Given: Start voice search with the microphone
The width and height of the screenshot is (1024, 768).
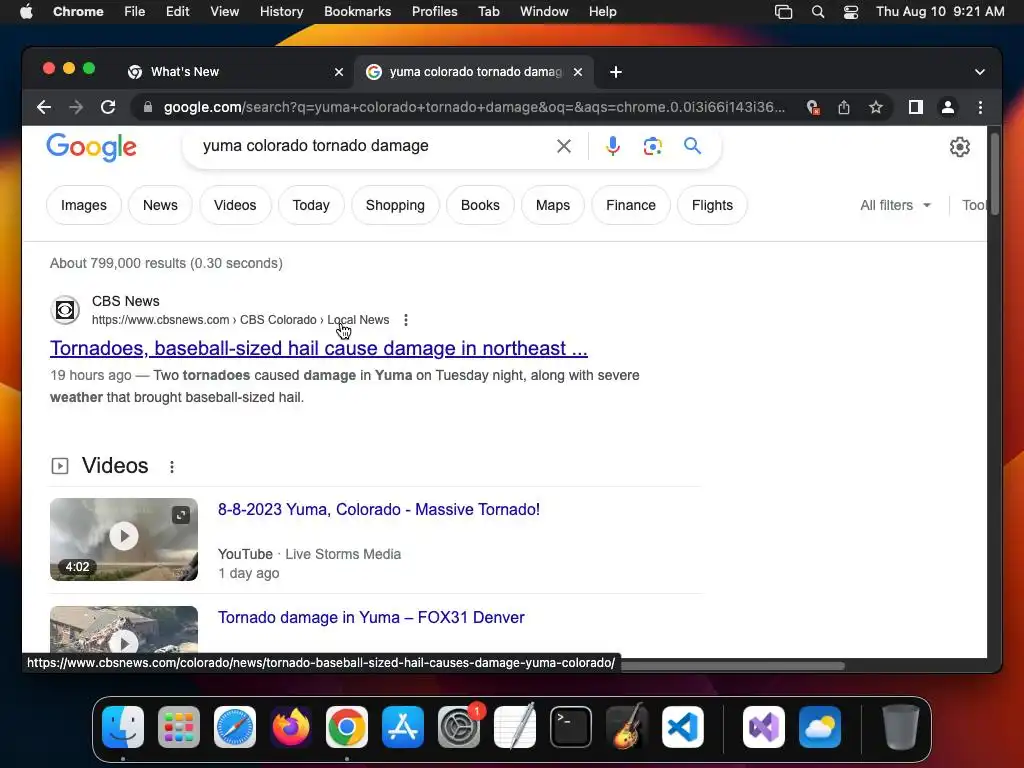Looking at the screenshot, I should [x=613, y=146].
